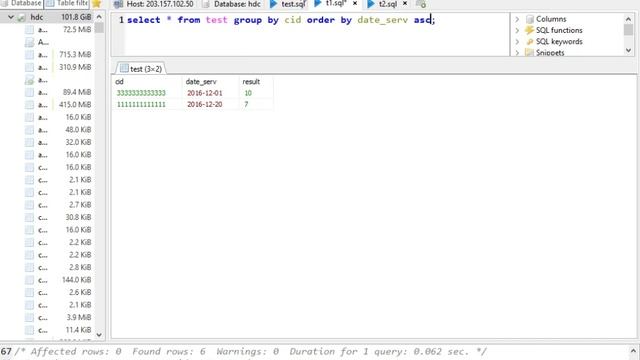Collapse the hdc database node

click(x=11, y=17)
